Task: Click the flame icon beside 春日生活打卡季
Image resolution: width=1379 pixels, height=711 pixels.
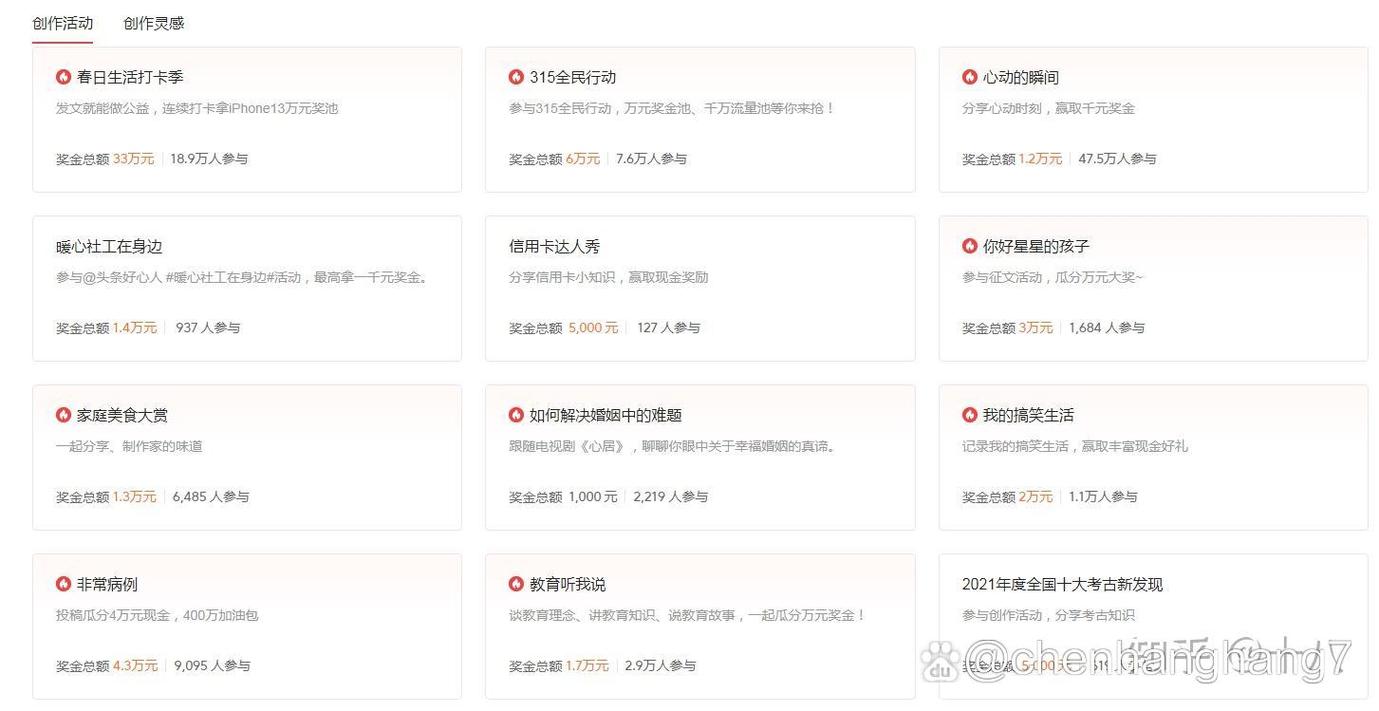Action: (x=63, y=77)
